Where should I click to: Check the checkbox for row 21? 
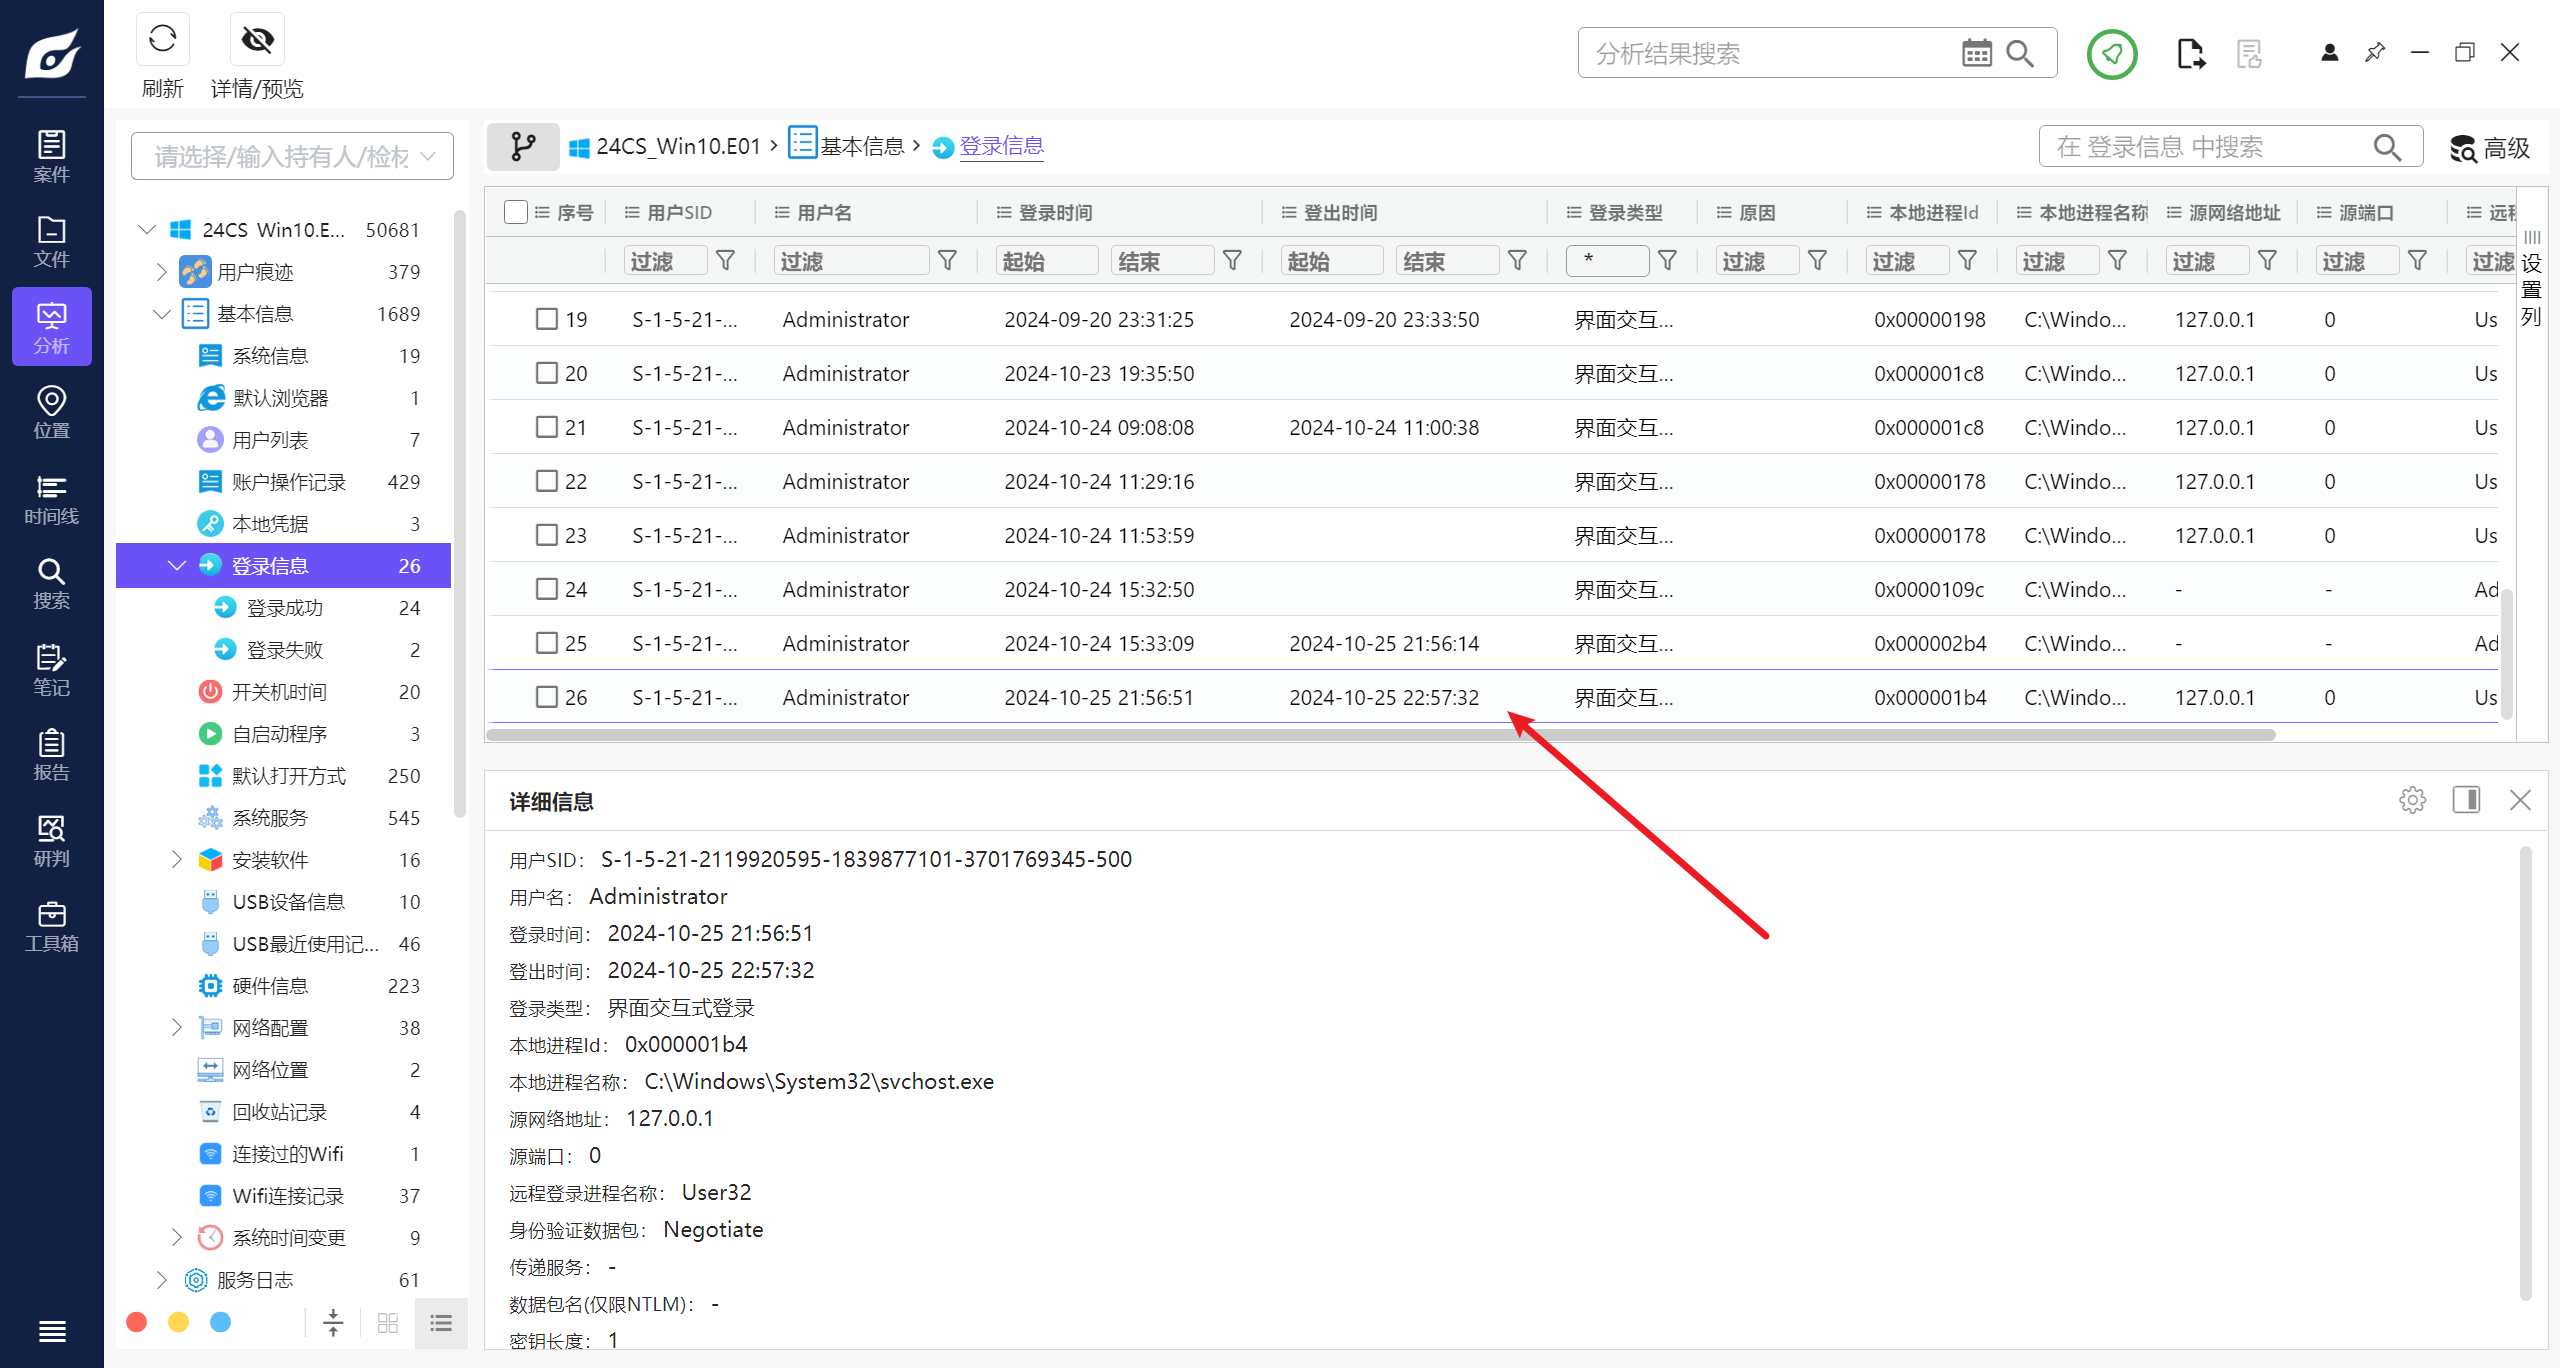(x=546, y=427)
